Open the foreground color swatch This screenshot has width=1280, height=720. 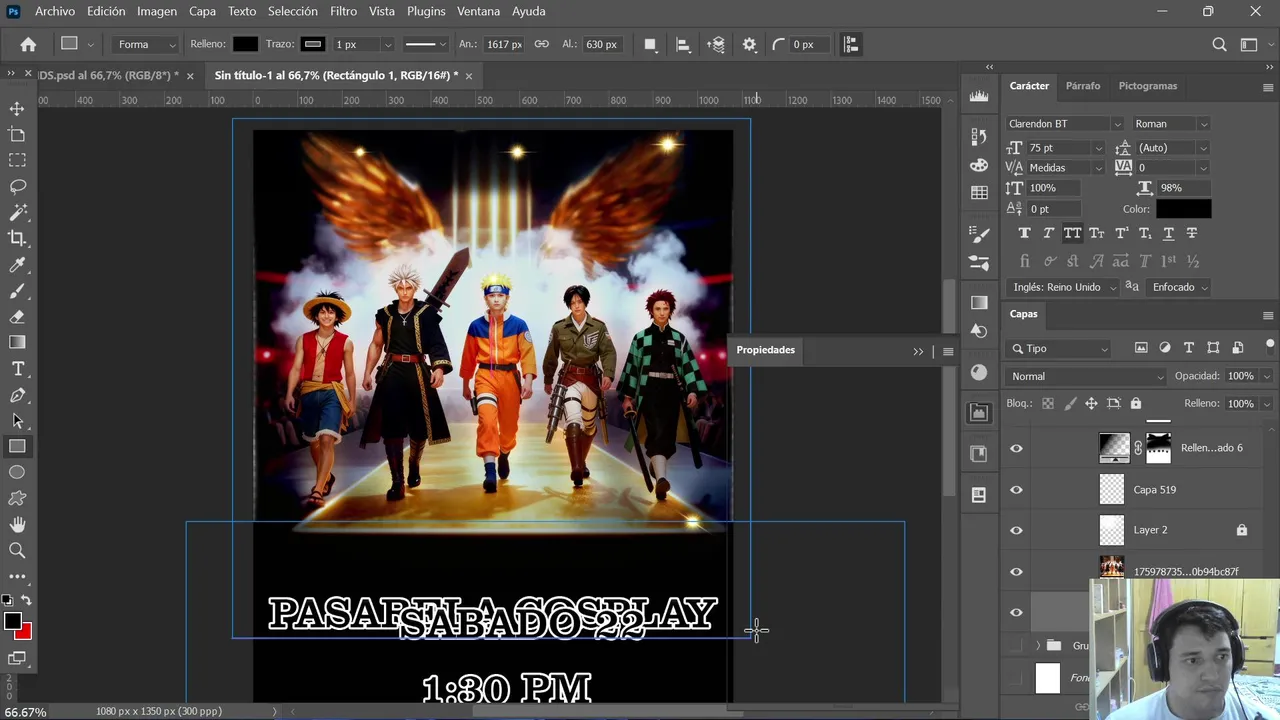[x=12, y=622]
